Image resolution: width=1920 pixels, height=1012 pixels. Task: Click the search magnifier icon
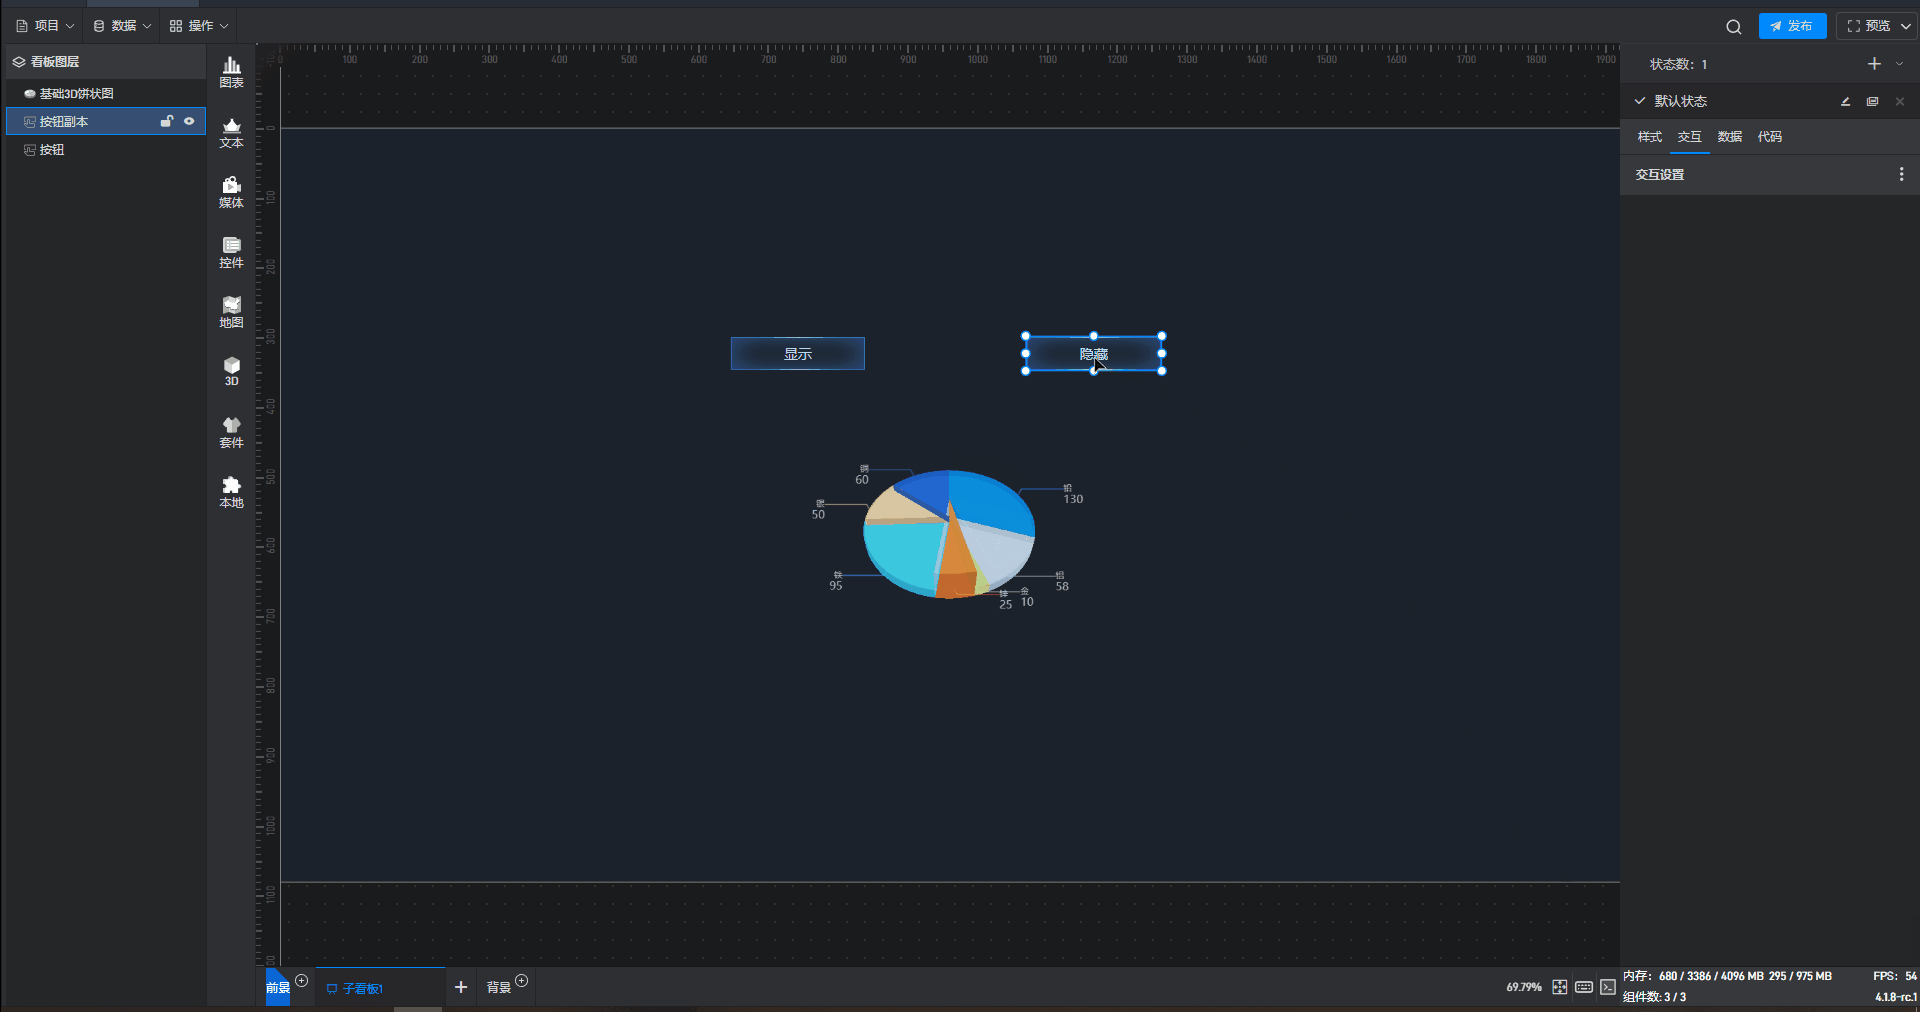pyautogui.click(x=1733, y=27)
